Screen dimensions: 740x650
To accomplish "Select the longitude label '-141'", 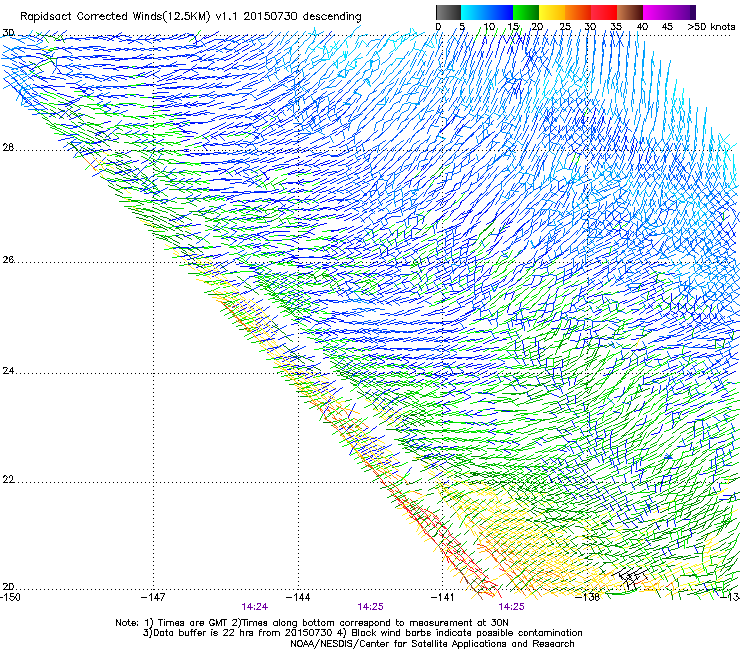I will click(443, 597).
